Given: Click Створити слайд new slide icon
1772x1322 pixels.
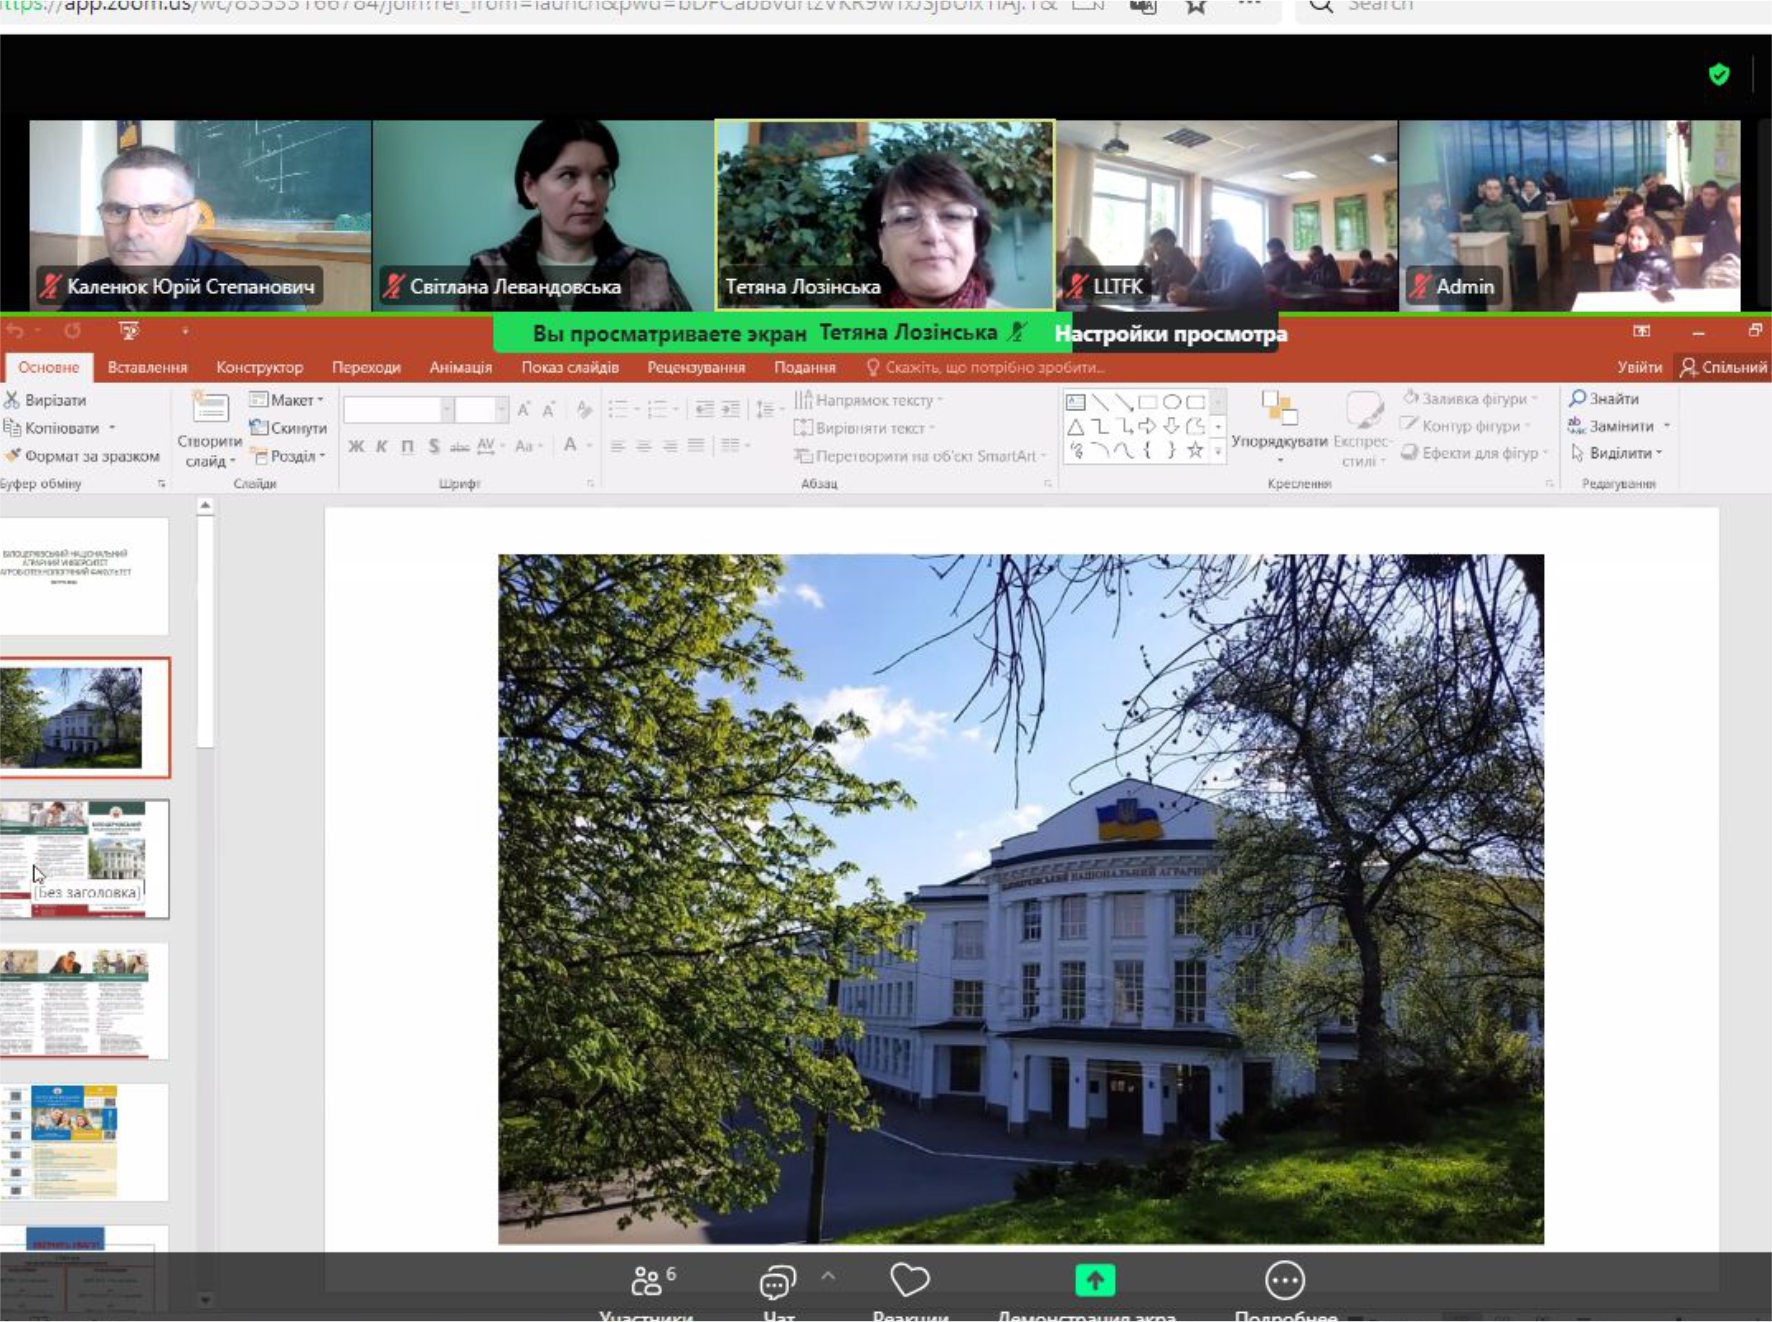Looking at the screenshot, I should click(210, 408).
